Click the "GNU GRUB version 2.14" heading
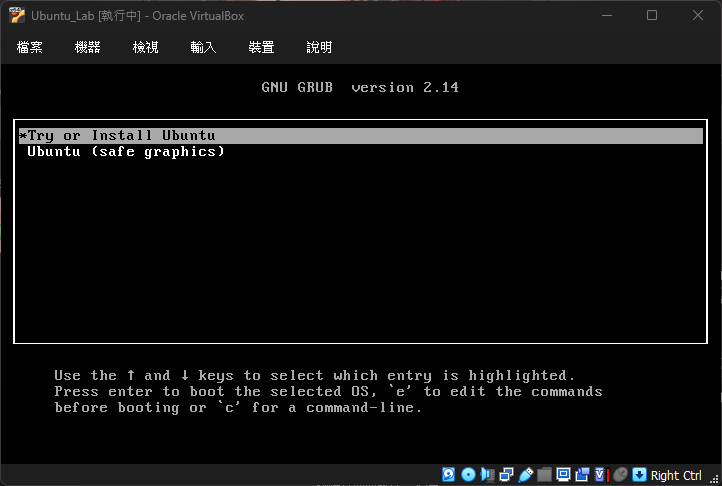This screenshot has height=486, width=722. tap(360, 87)
